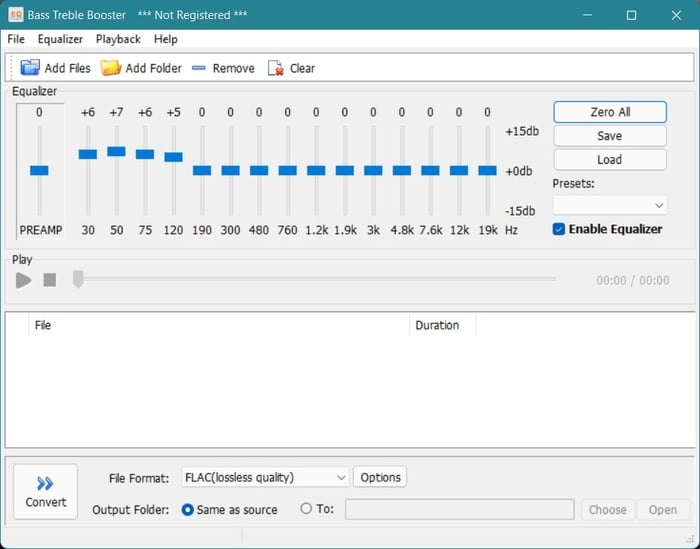Open the Playback menu
This screenshot has width=700, height=549.
(118, 39)
